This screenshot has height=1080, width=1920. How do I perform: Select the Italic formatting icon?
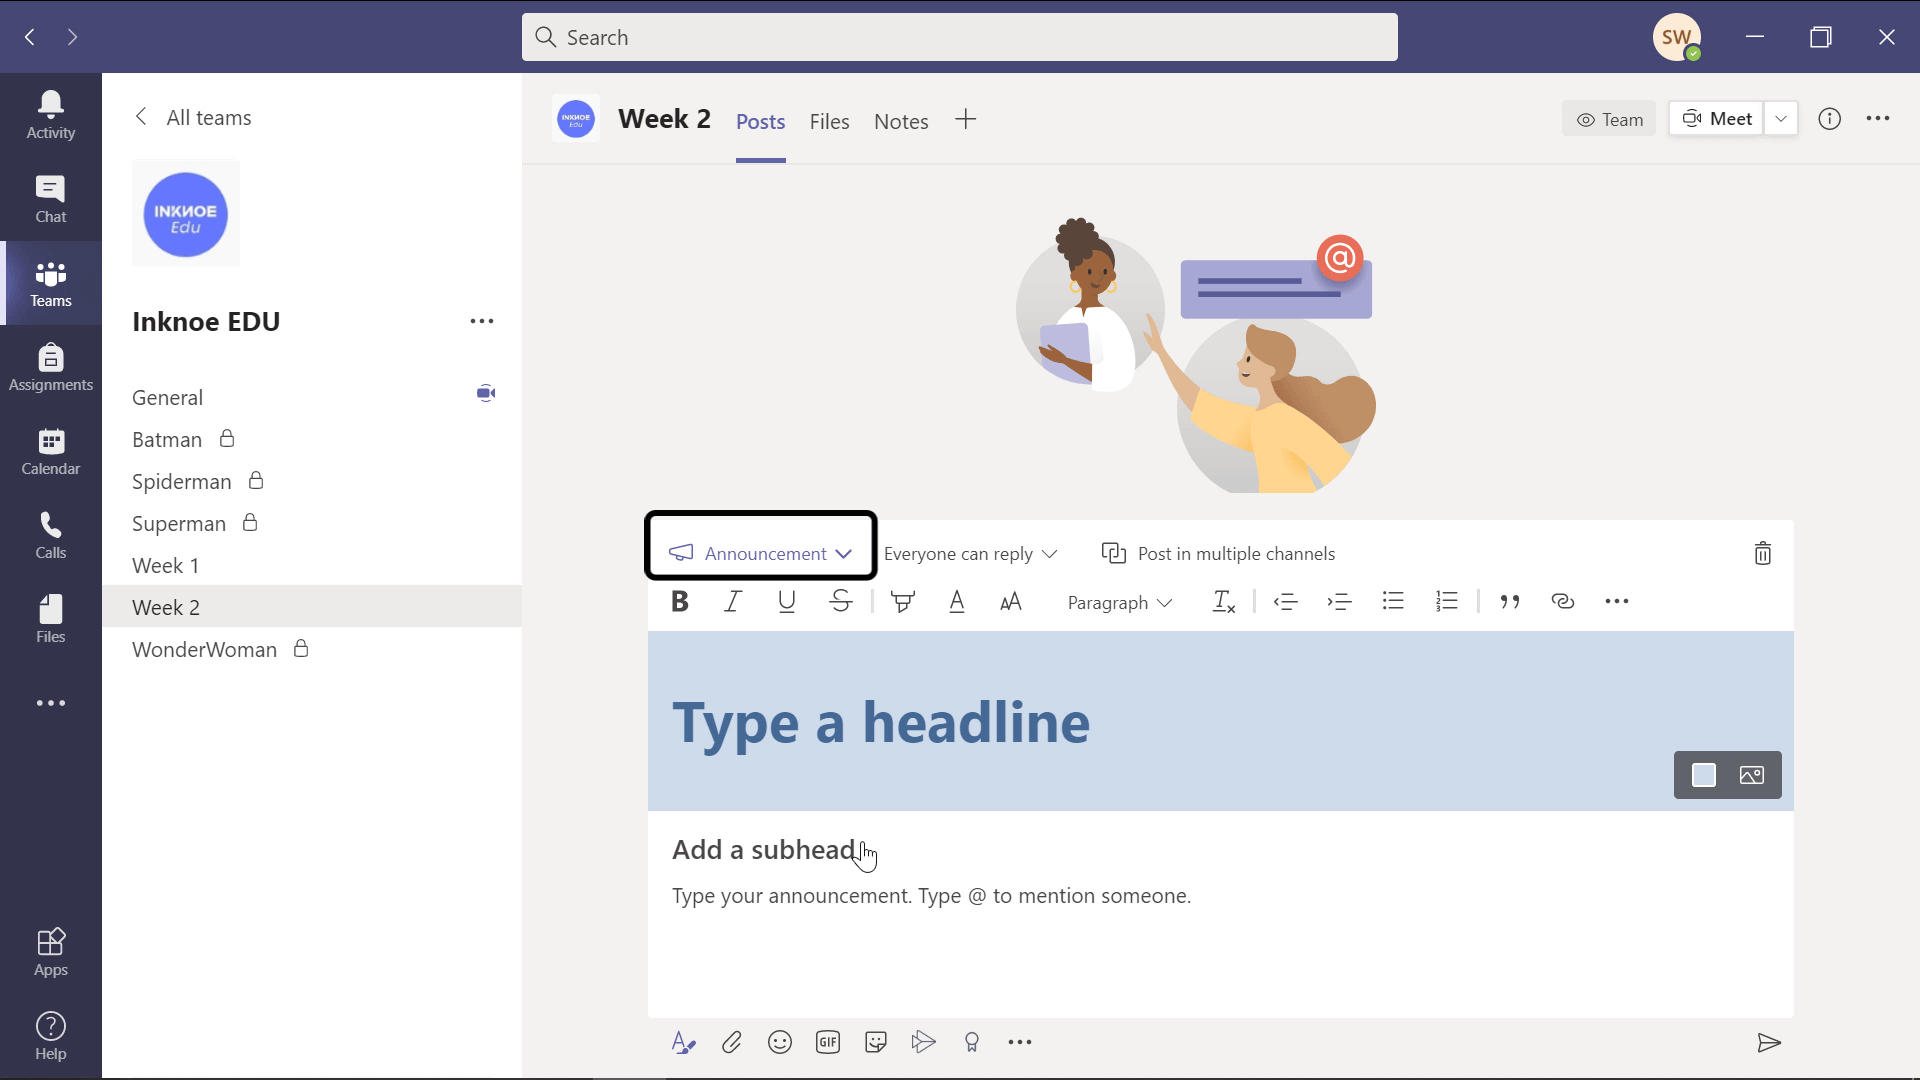pos(733,601)
